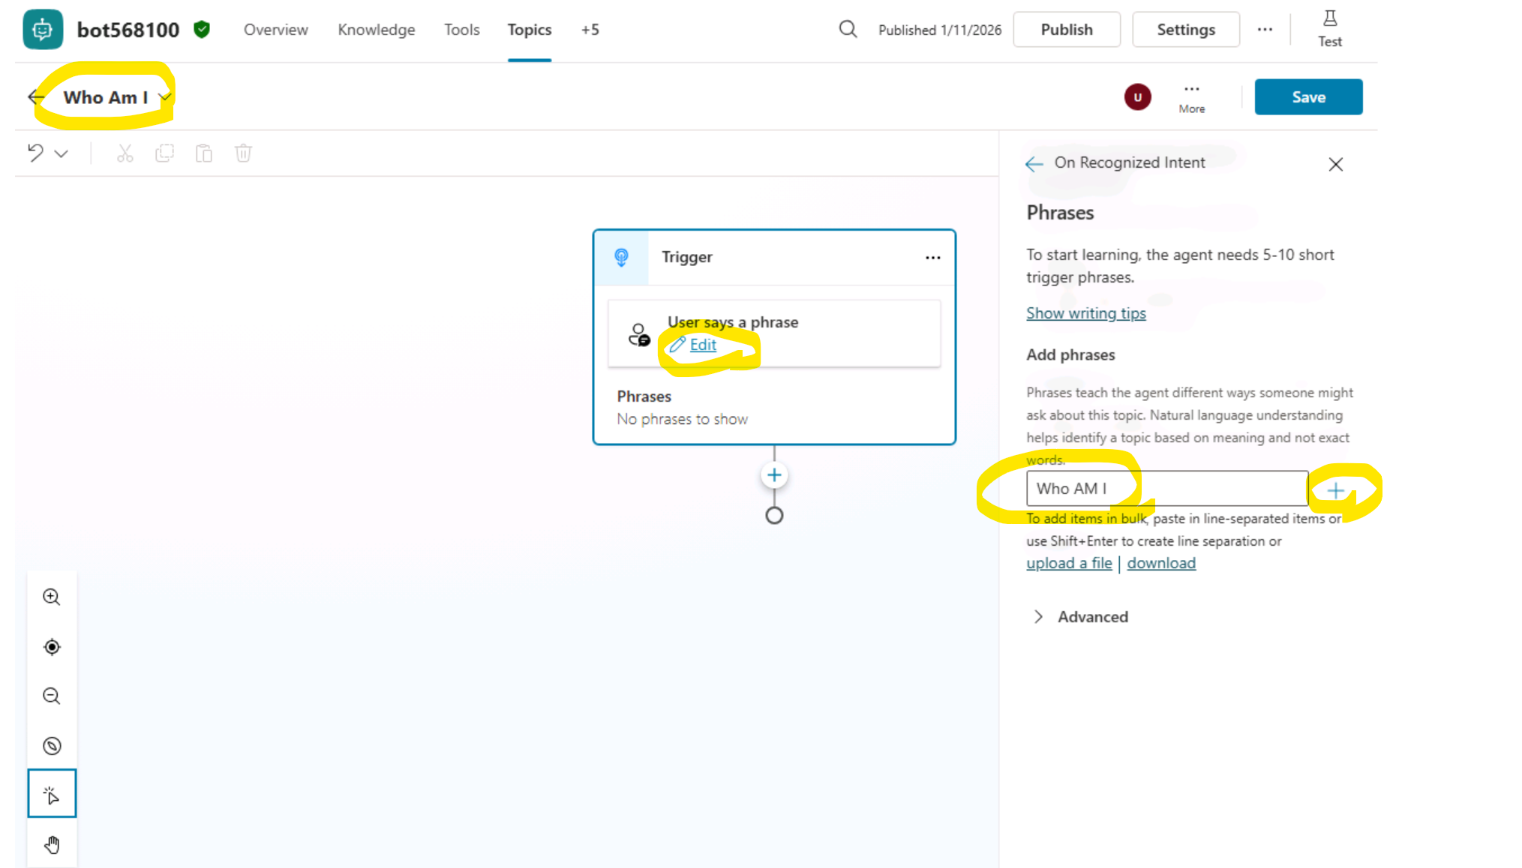Open the Show writing tips link
Viewport: 1522px width, 868px height.
(x=1085, y=313)
